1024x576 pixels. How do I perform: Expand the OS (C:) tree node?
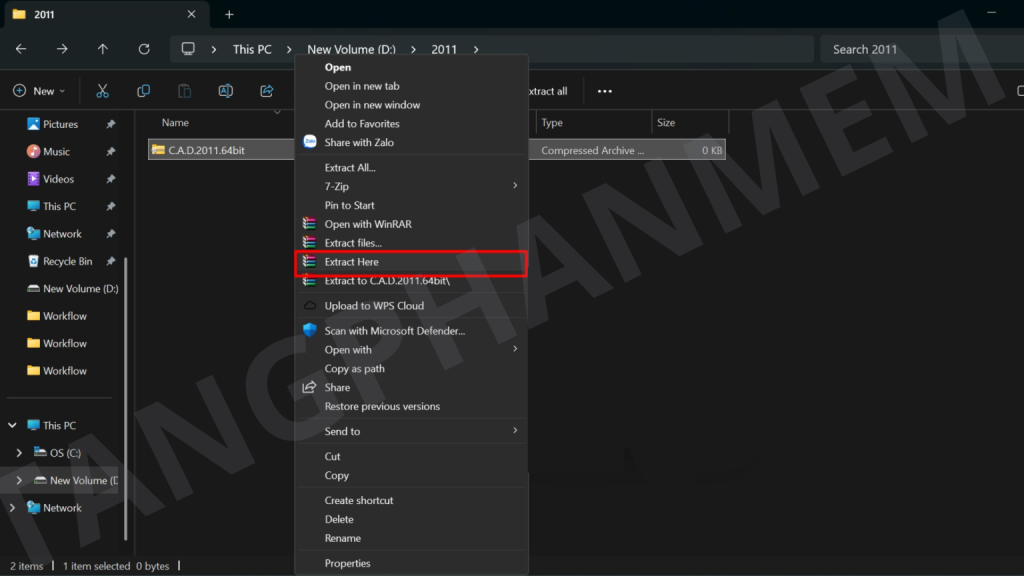pos(19,453)
